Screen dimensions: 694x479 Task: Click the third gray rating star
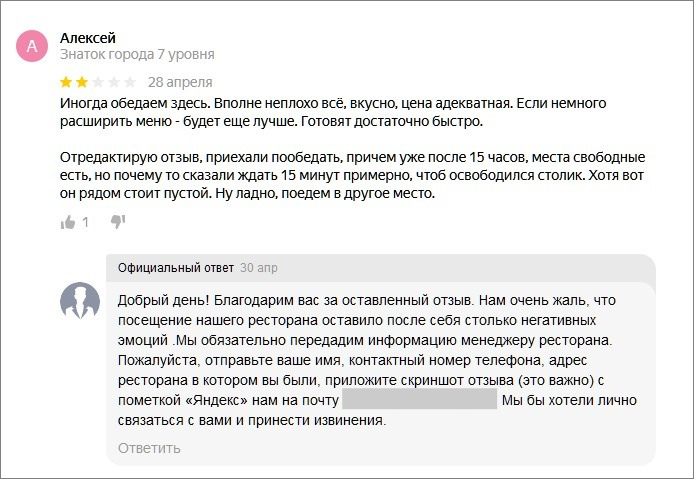click(98, 82)
